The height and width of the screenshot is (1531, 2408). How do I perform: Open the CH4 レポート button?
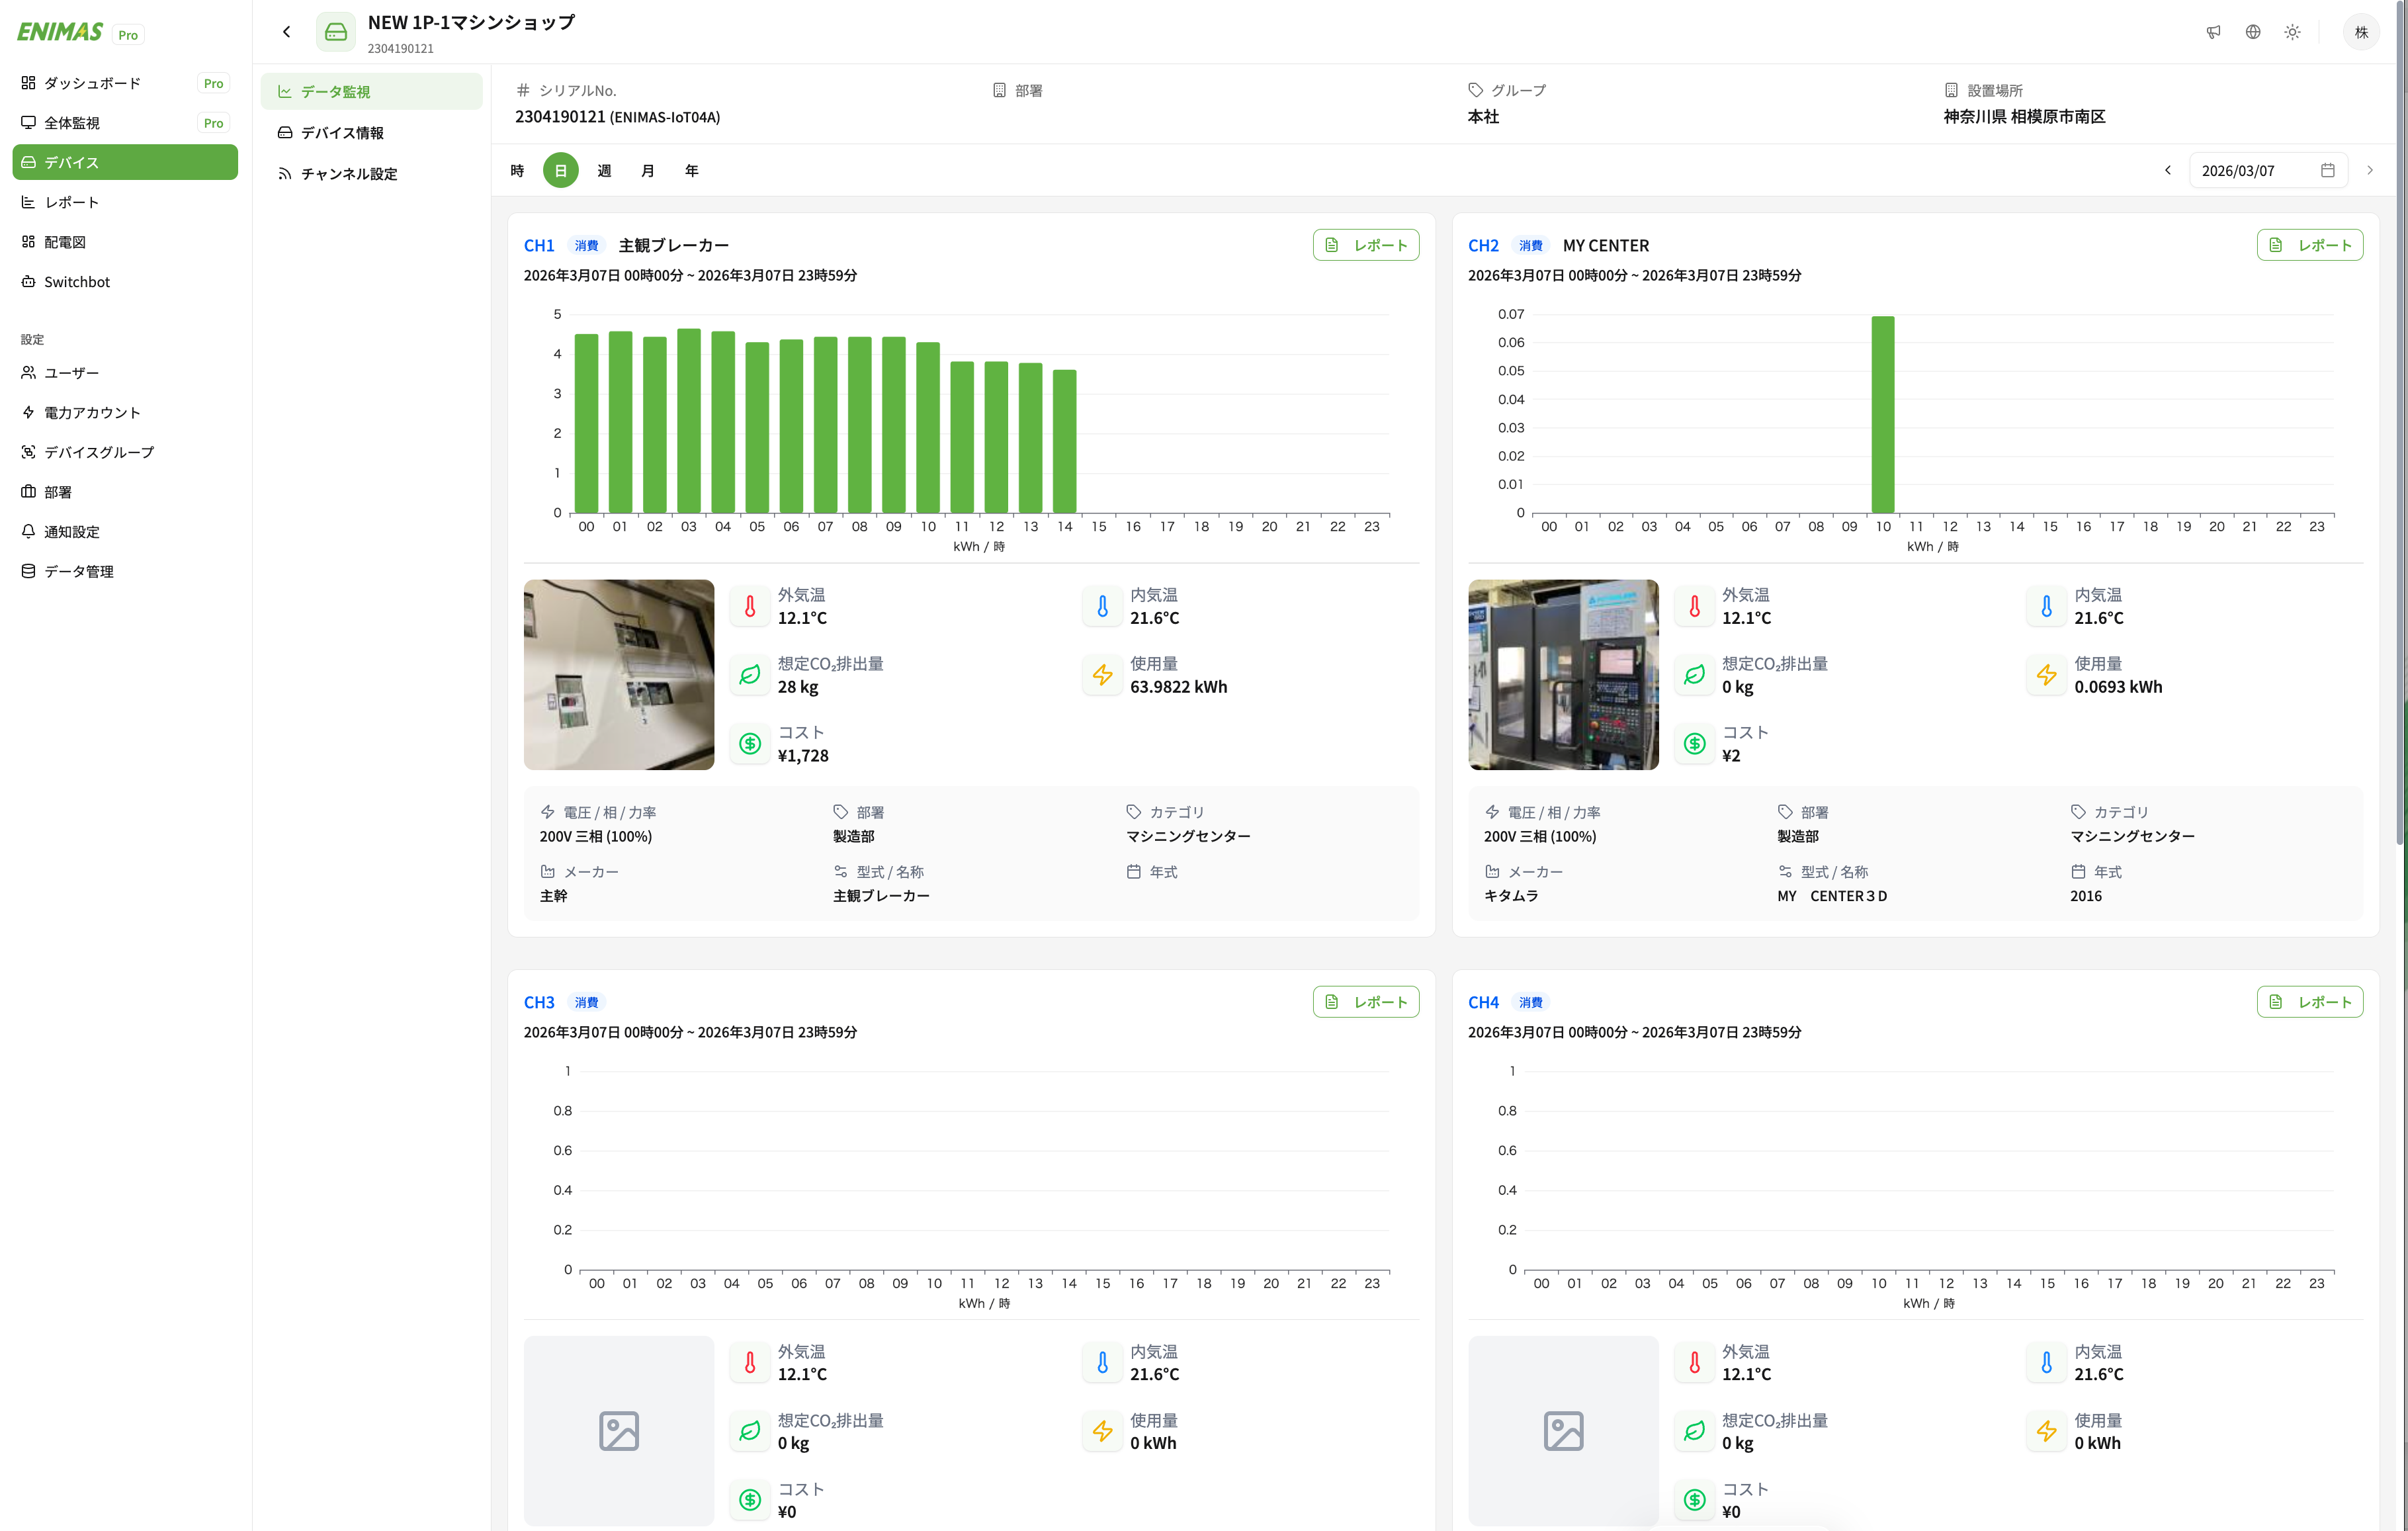pyautogui.click(x=2309, y=1002)
